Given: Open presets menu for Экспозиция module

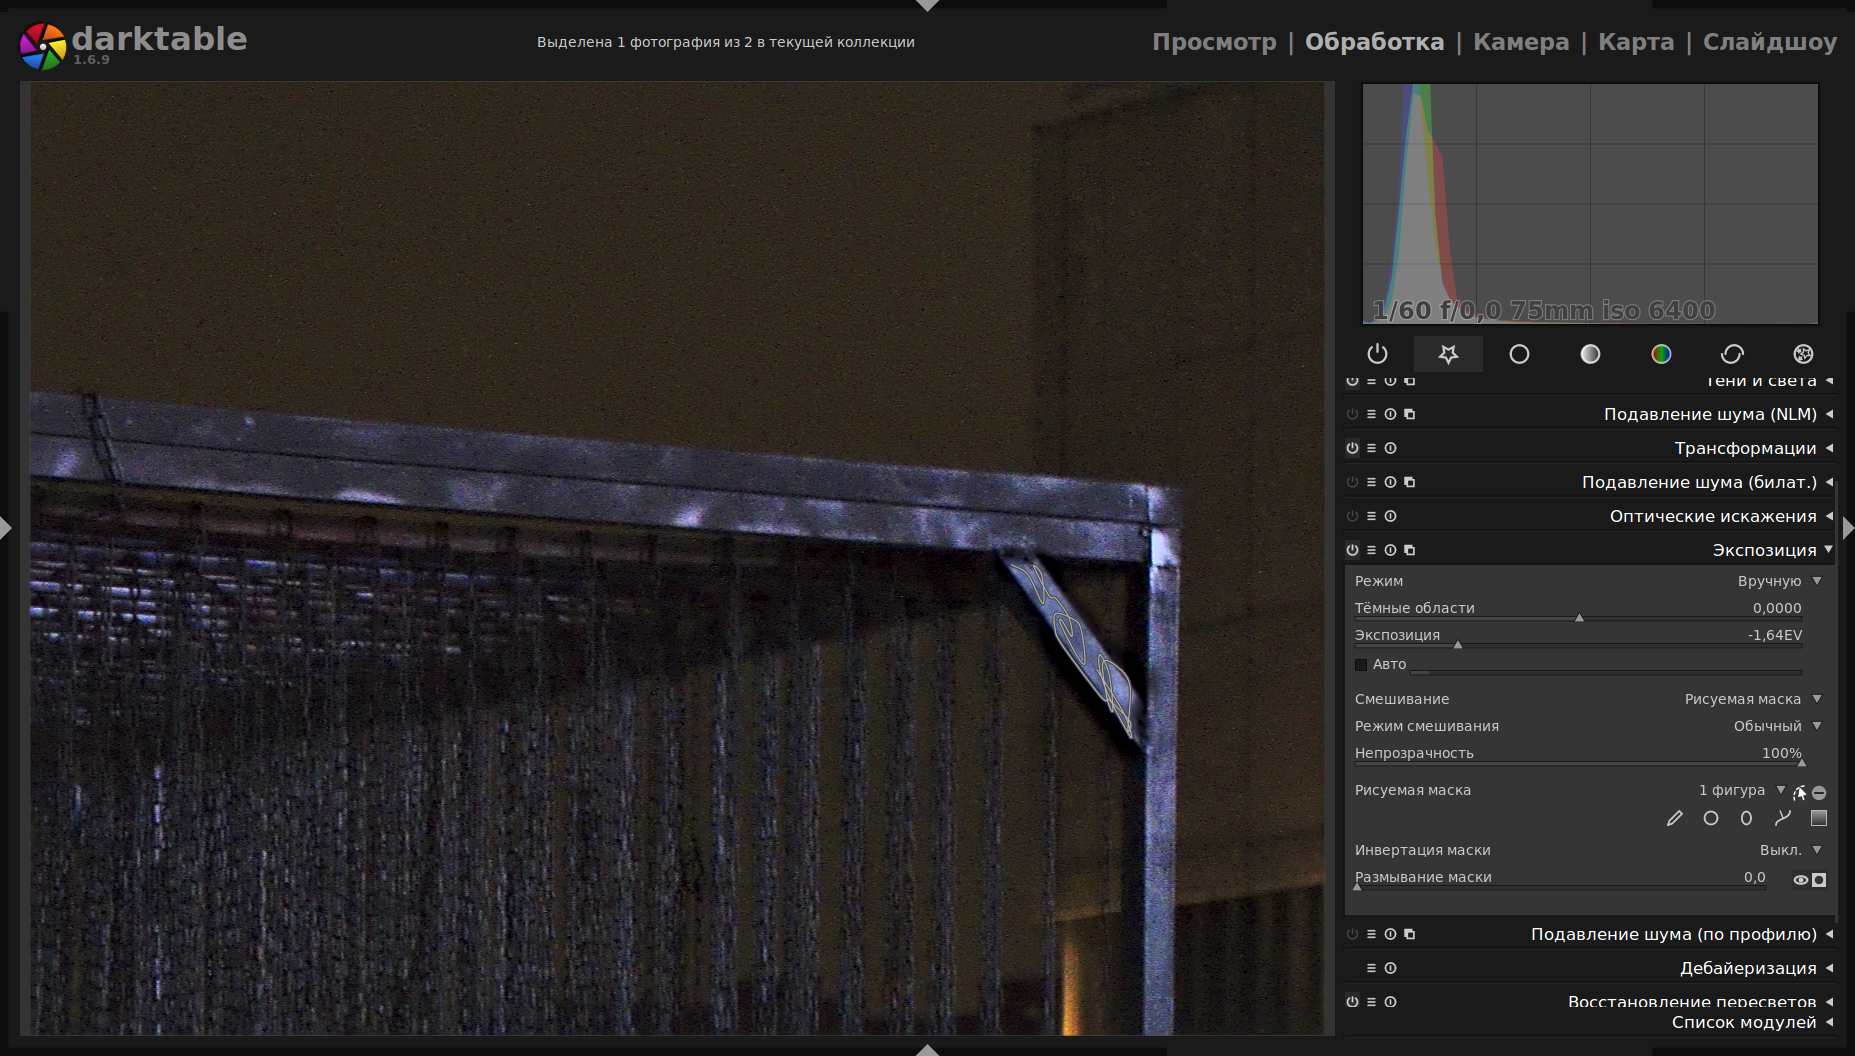Looking at the screenshot, I should (1372, 550).
